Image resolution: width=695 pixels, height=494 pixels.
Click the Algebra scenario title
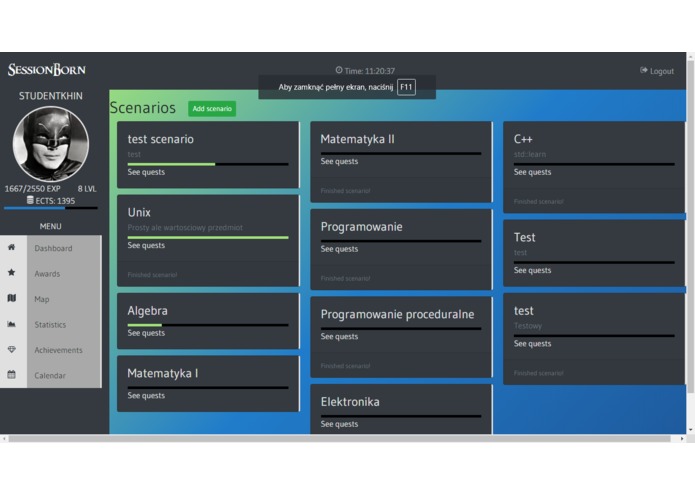click(x=148, y=311)
